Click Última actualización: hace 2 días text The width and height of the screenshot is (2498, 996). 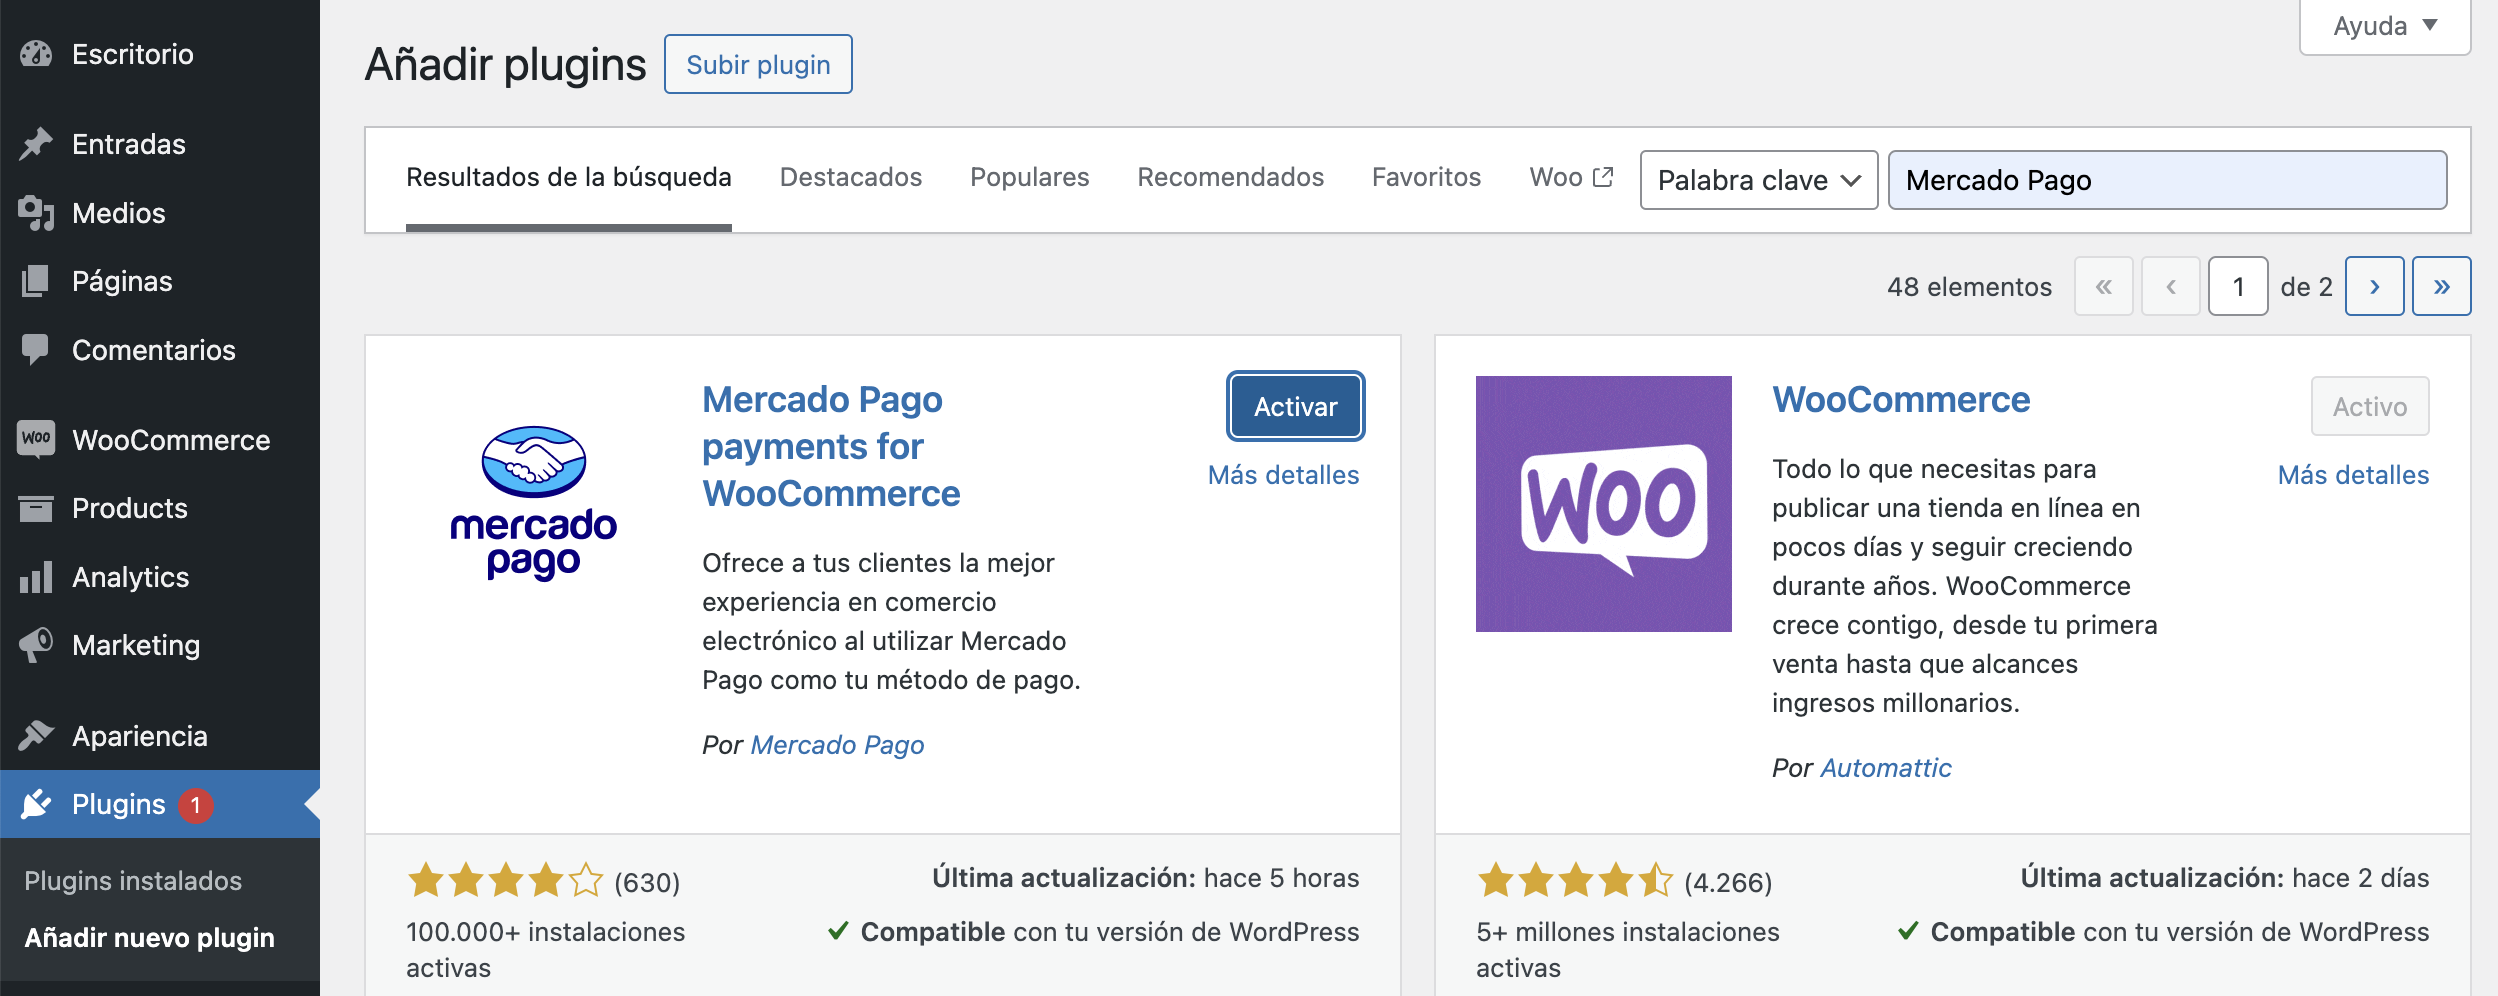coord(2225,878)
